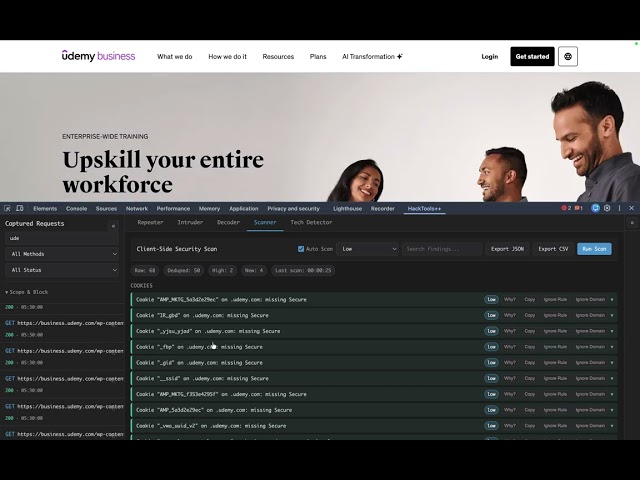The width and height of the screenshot is (640, 480).
Task: Copy the AMP_MKTG_5a3d2e29ec cookie finding
Action: tap(529, 300)
